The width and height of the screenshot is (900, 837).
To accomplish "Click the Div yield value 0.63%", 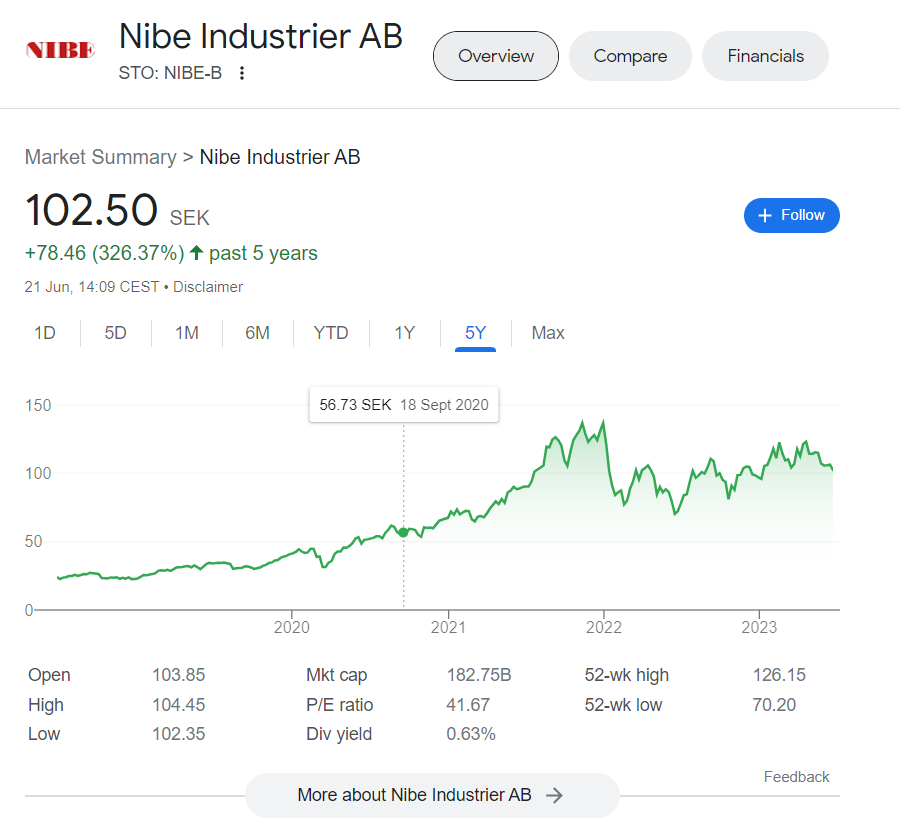I will (471, 734).
